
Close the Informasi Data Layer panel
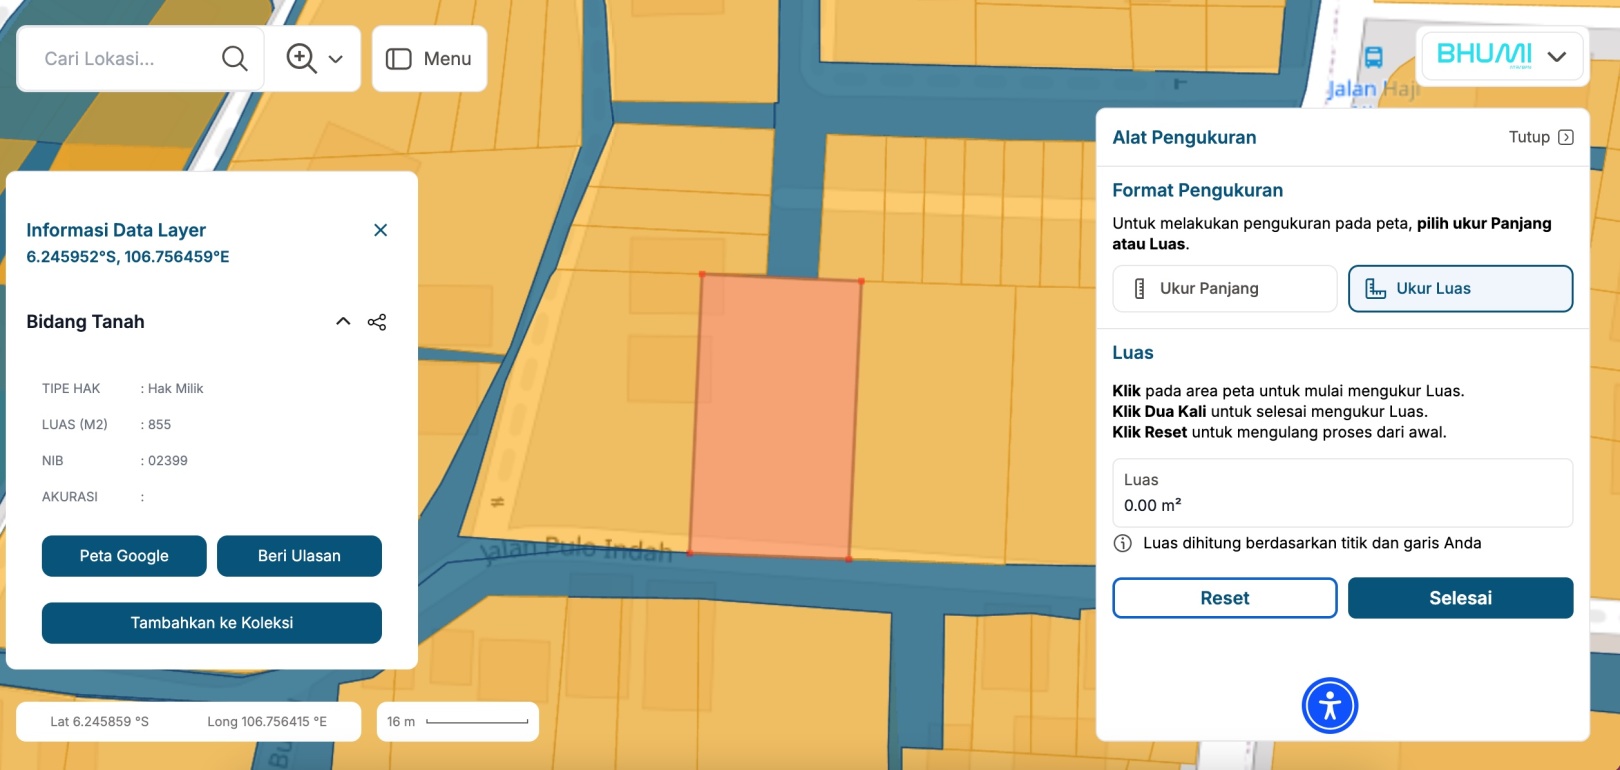coord(380,230)
